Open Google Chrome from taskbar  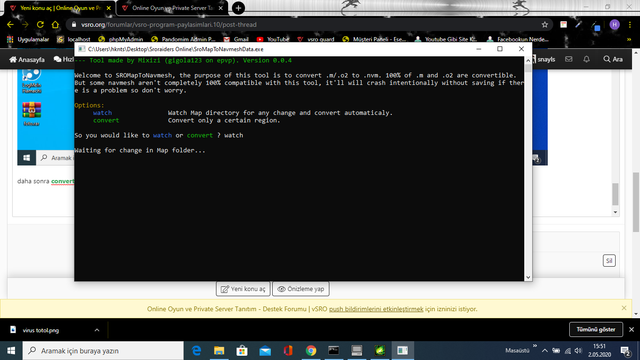(x=311, y=351)
